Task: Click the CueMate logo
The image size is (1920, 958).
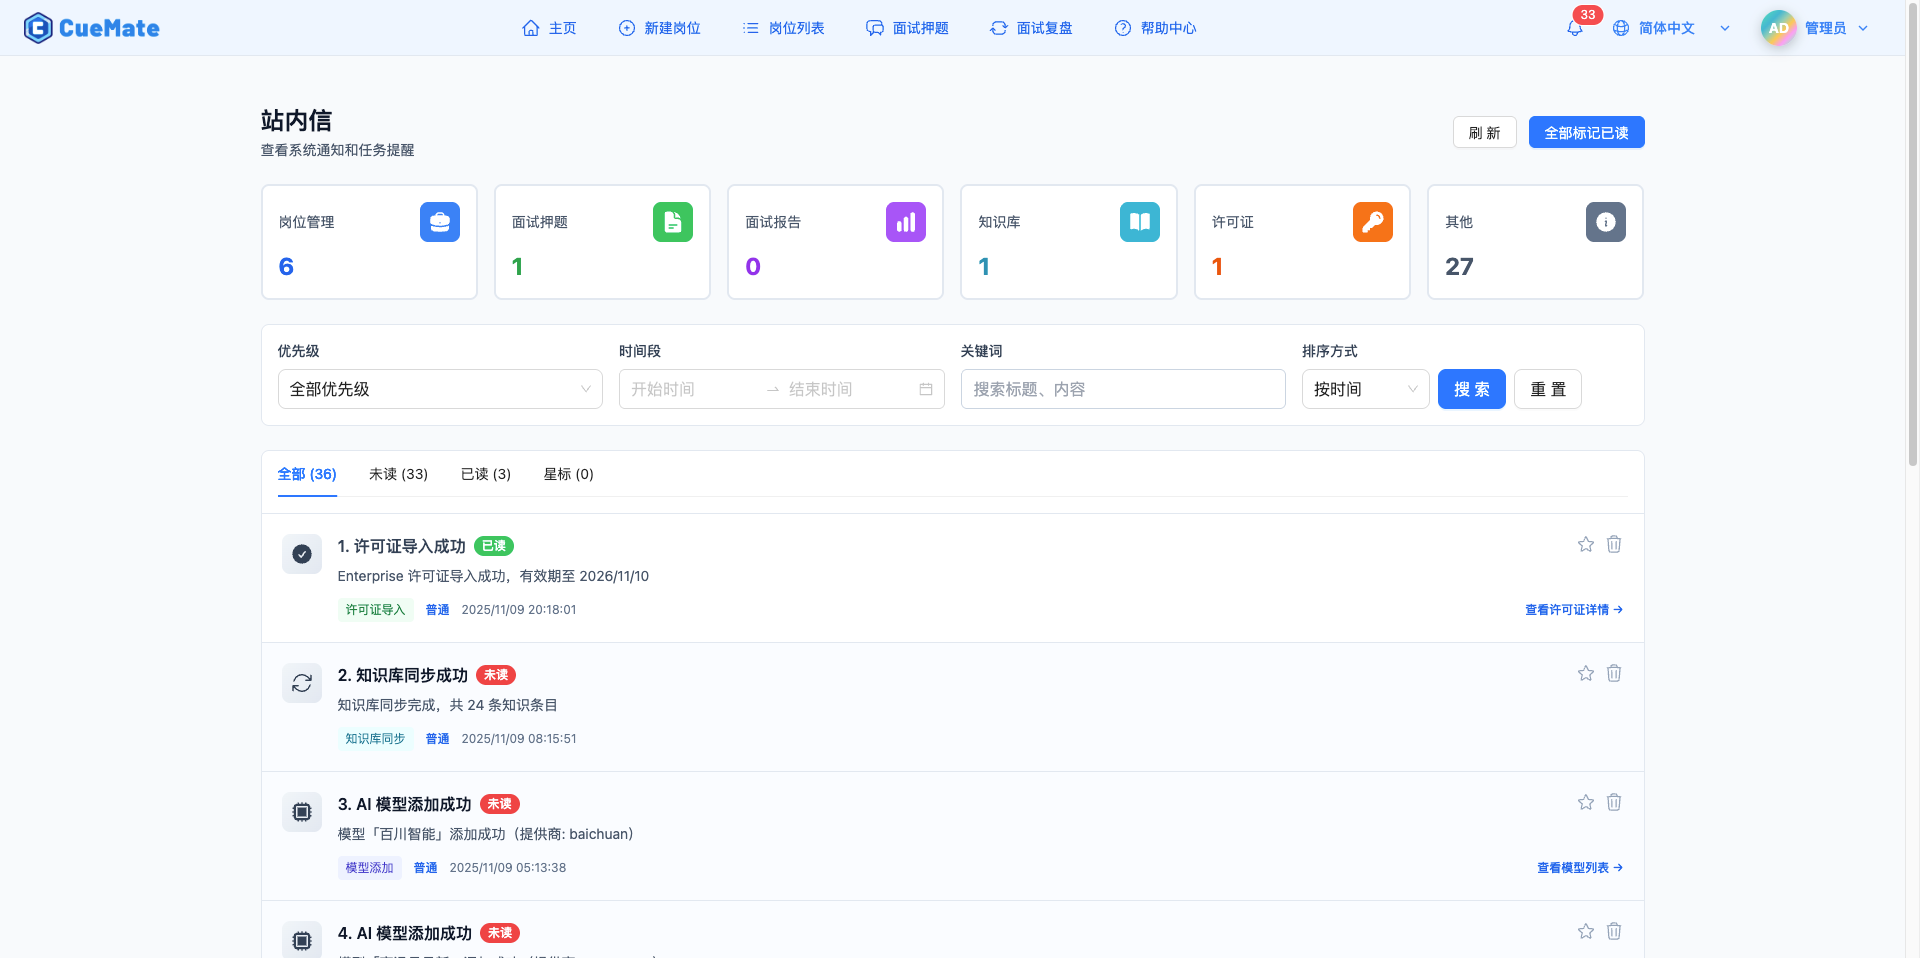Action: pyautogui.click(x=91, y=27)
